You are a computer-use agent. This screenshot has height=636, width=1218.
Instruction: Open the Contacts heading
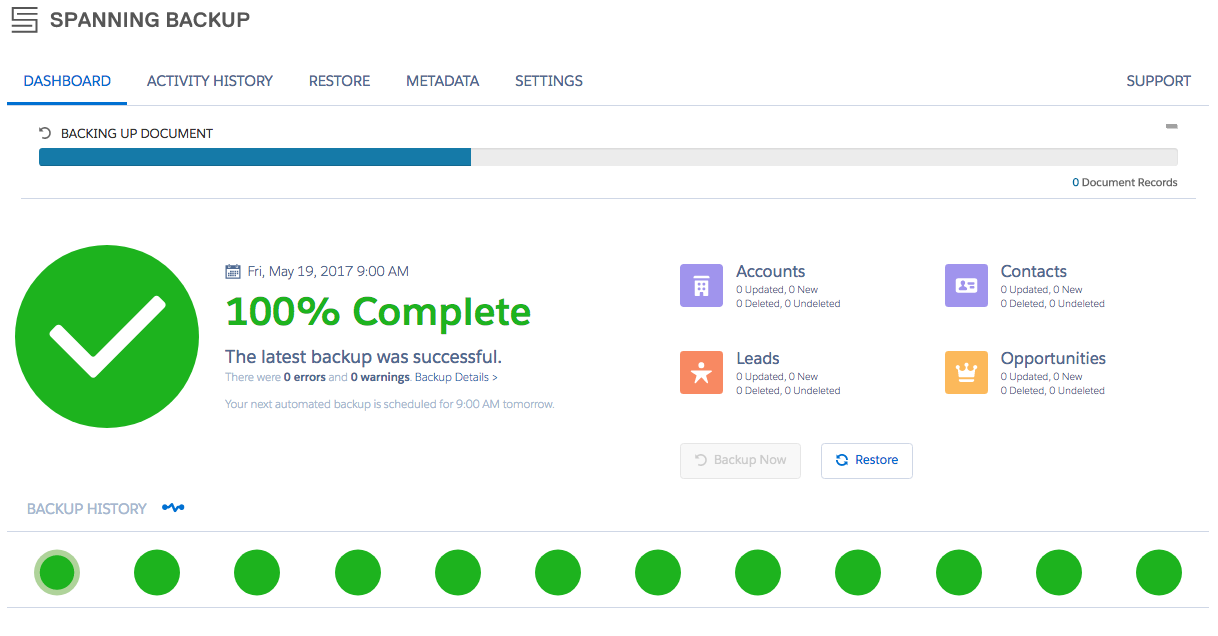pyautogui.click(x=1033, y=271)
